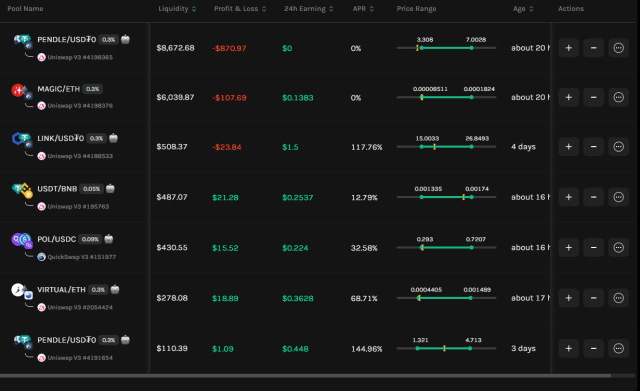
Task: Sort positions by Profit & Loss
Action: pyautogui.click(x=240, y=9)
